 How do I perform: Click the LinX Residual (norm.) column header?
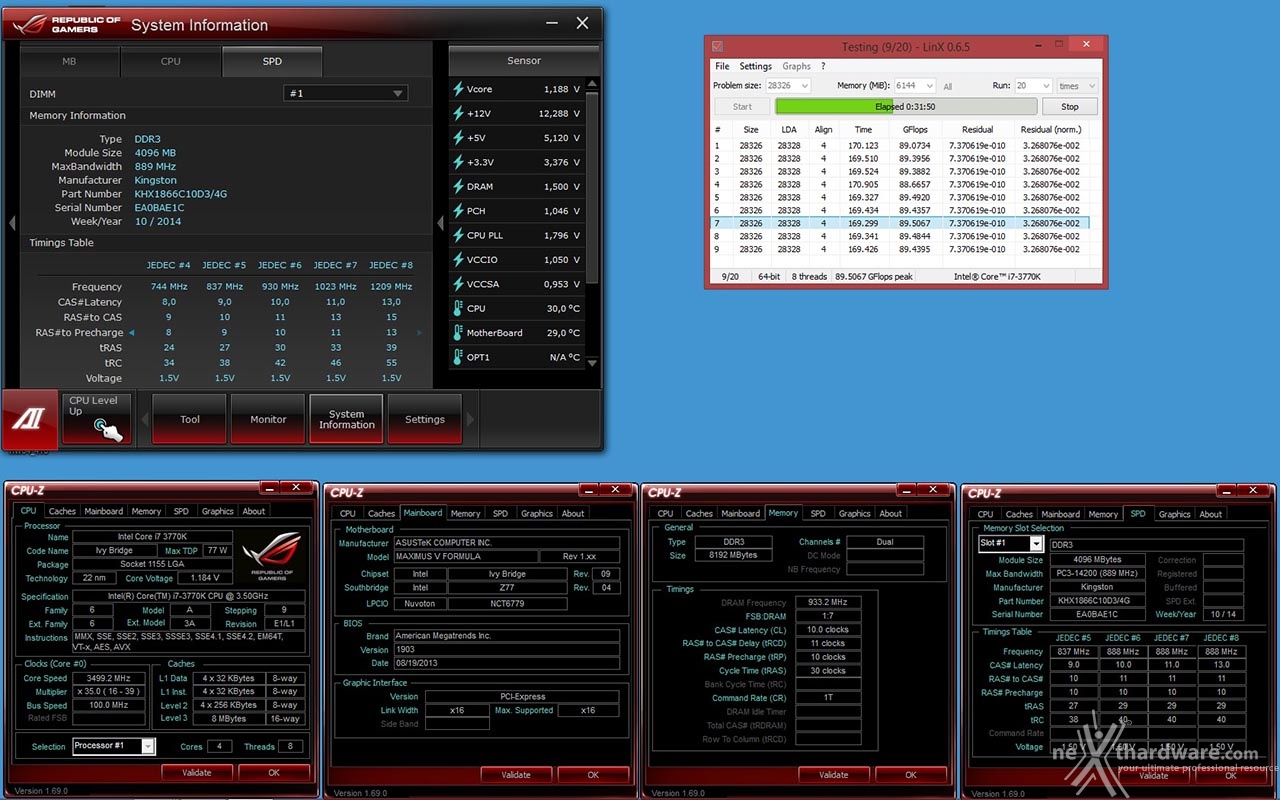click(x=1050, y=129)
